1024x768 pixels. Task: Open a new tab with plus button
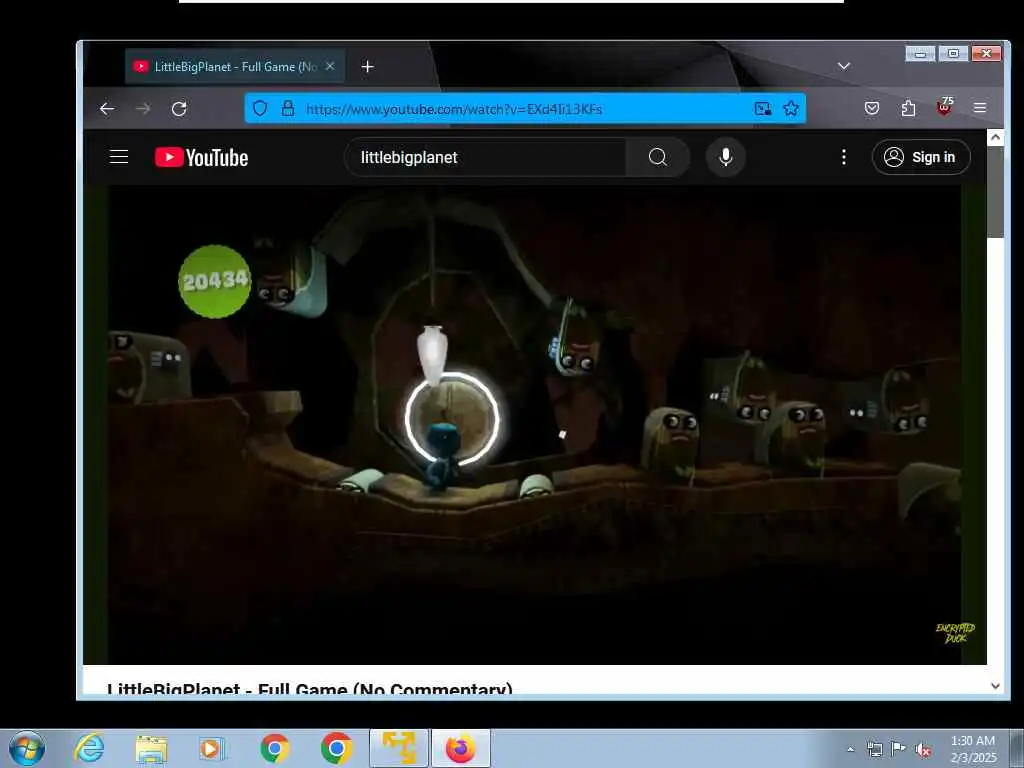pyautogui.click(x=367, y=67)
